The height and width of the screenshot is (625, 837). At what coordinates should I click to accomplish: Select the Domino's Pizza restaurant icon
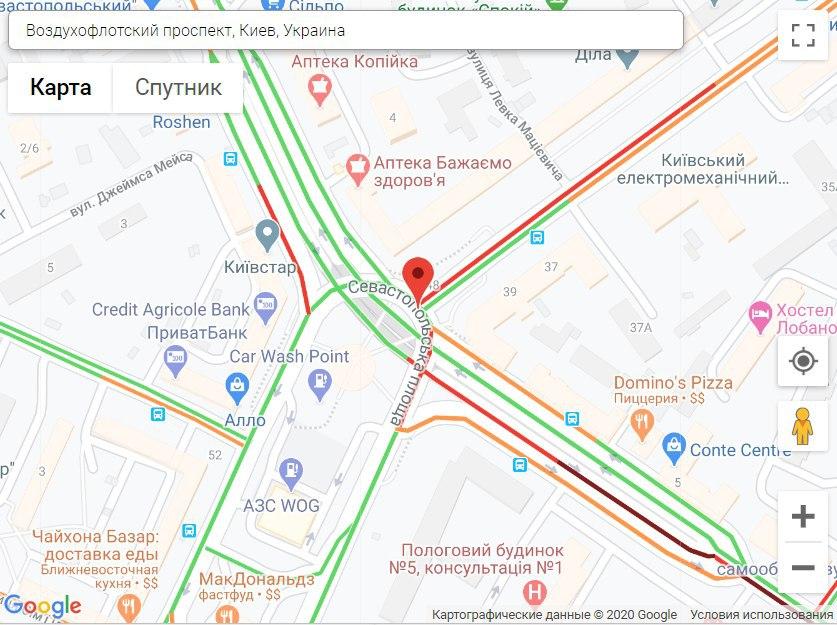click(x=642, y=425)
